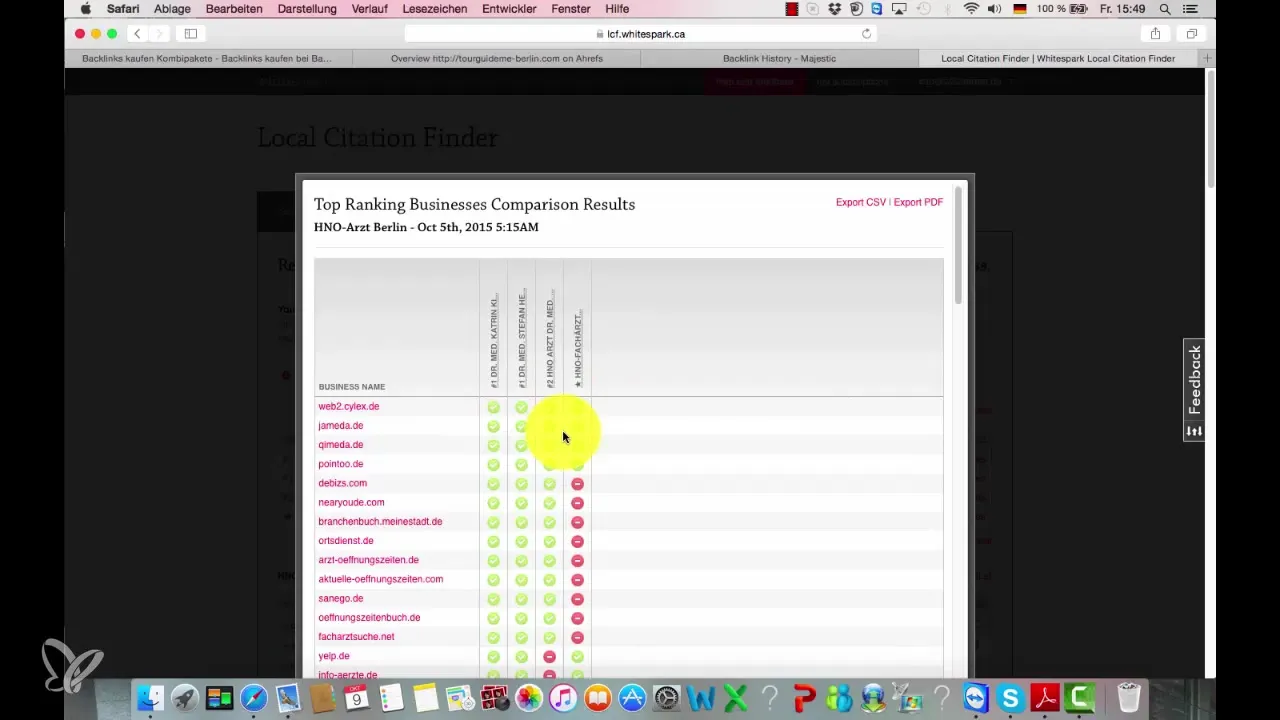This screenshot has height=720, width=1280.
Task: Launch Microsoft Excel green X icon in Dock
Action: (735, 697)
